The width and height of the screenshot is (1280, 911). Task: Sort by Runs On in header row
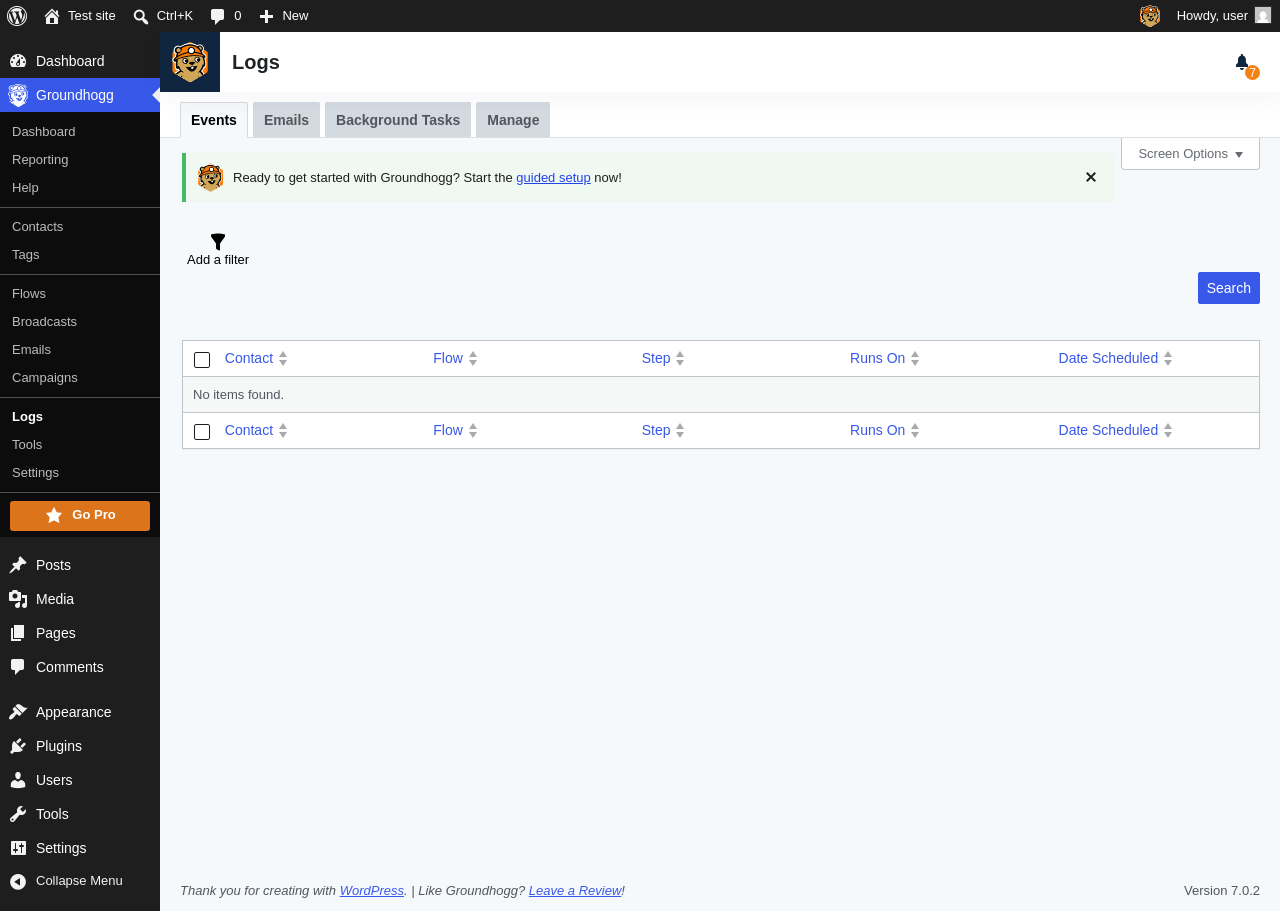tap(884, 358)
